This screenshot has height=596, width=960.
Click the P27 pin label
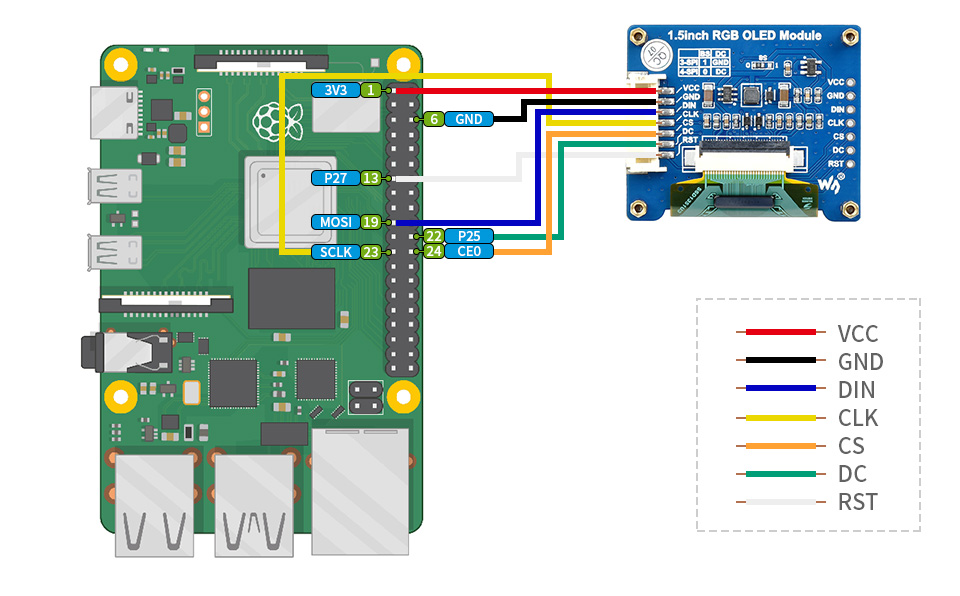[x=336, y=178]
